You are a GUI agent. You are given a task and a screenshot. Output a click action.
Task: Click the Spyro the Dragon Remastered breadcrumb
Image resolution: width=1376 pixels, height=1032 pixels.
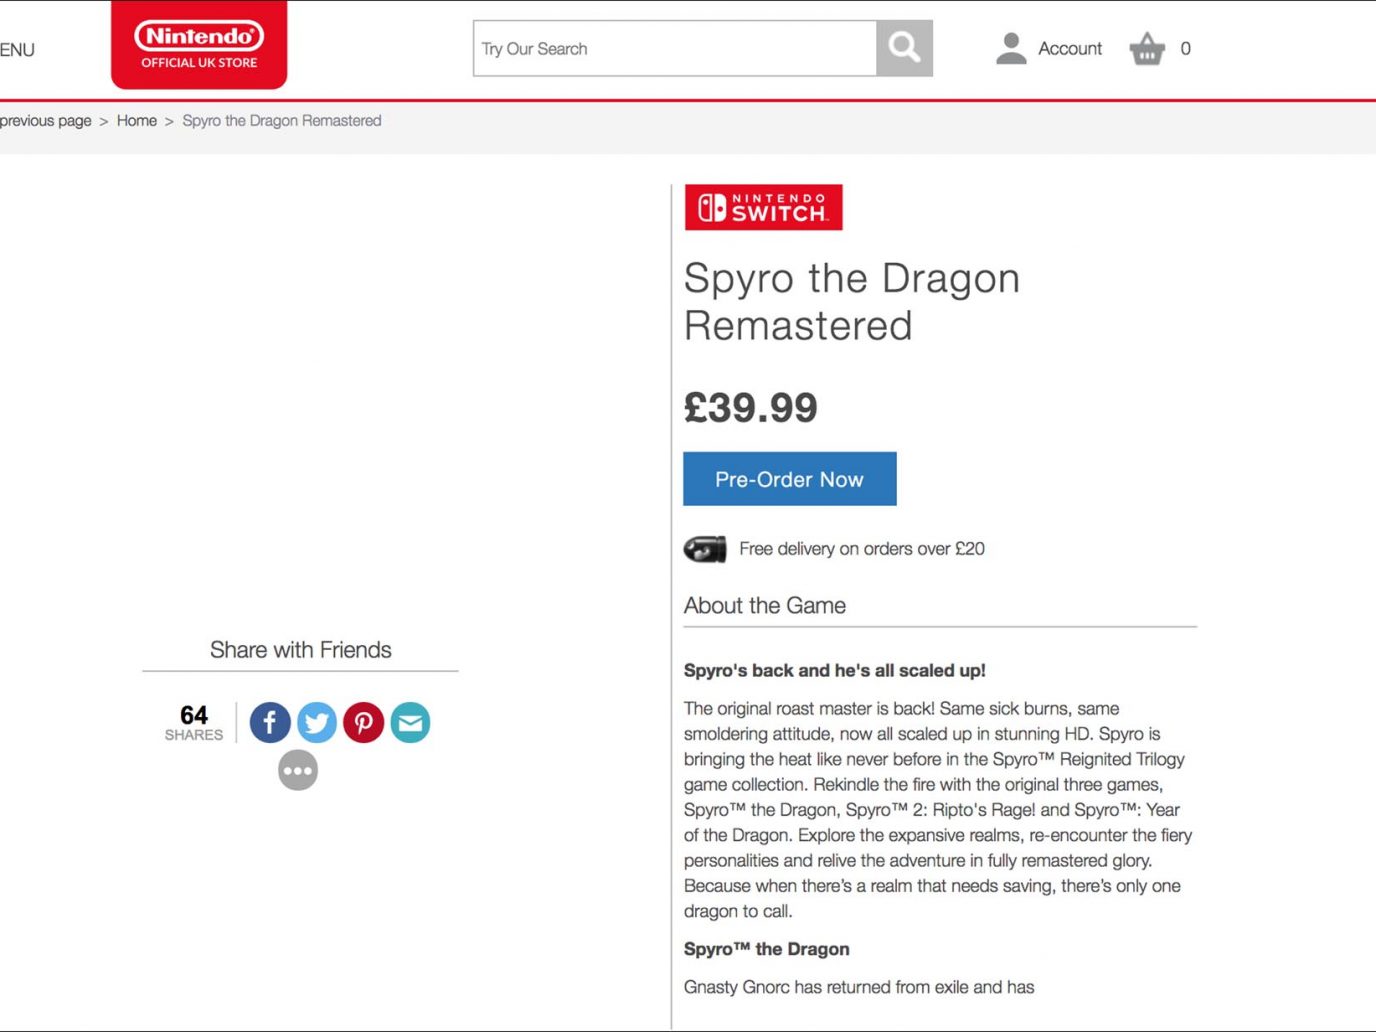coord(282,121)
